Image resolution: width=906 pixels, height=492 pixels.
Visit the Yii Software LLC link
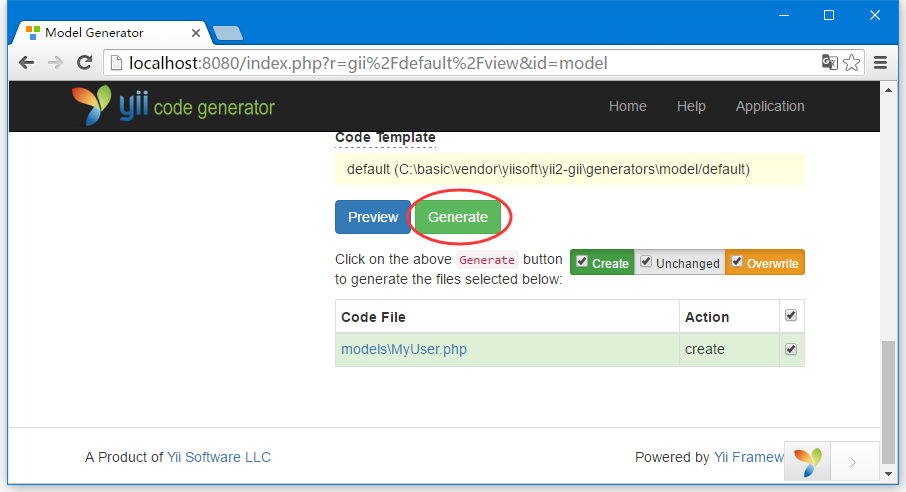coord(218,457)
